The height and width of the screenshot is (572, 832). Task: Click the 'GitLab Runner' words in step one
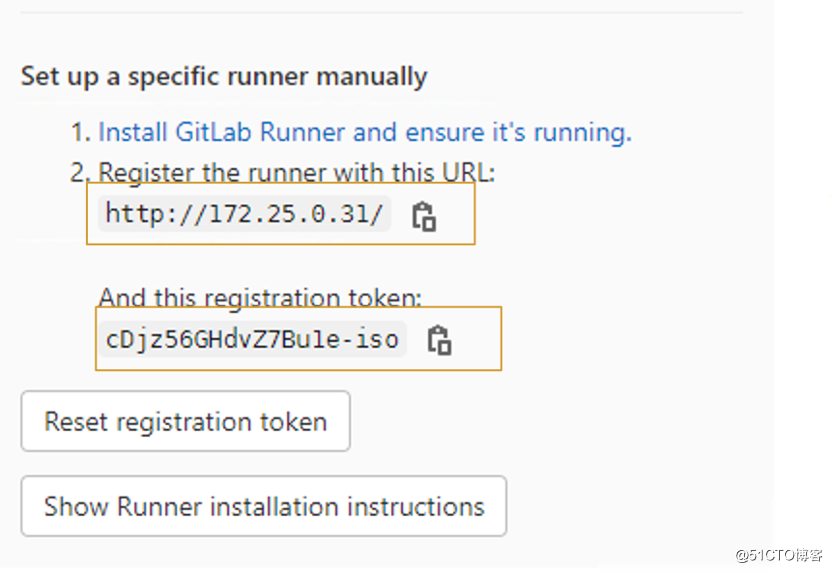coord(261,132)
